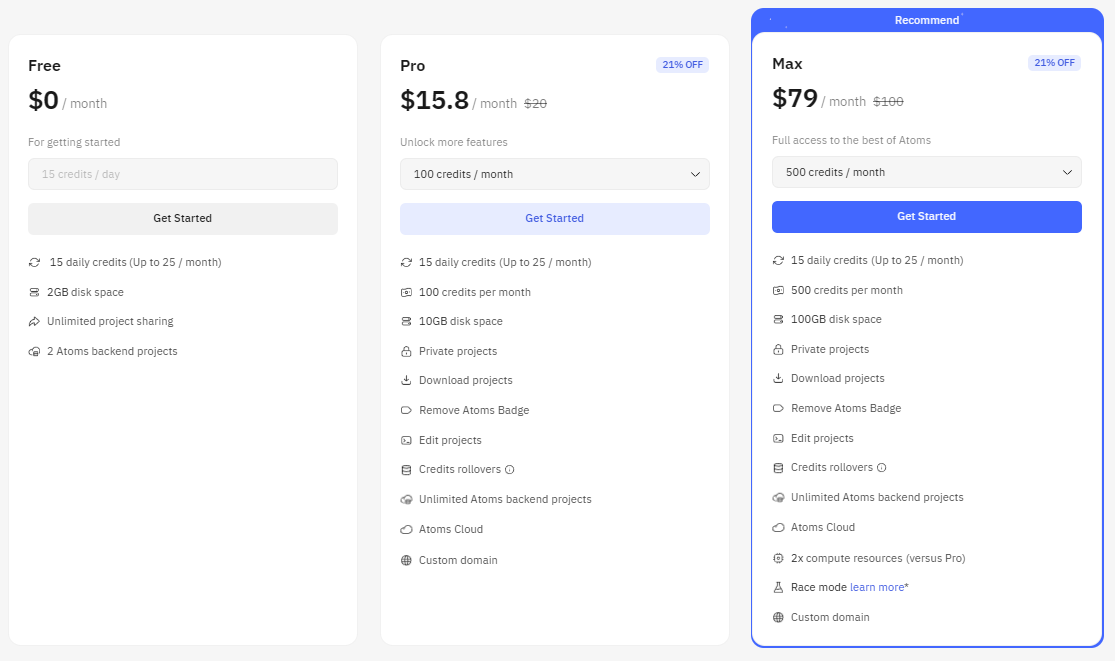Click 'Unlimited project sharing' text
Screen dimensions: 1115x661
click(x=110, y=321)
